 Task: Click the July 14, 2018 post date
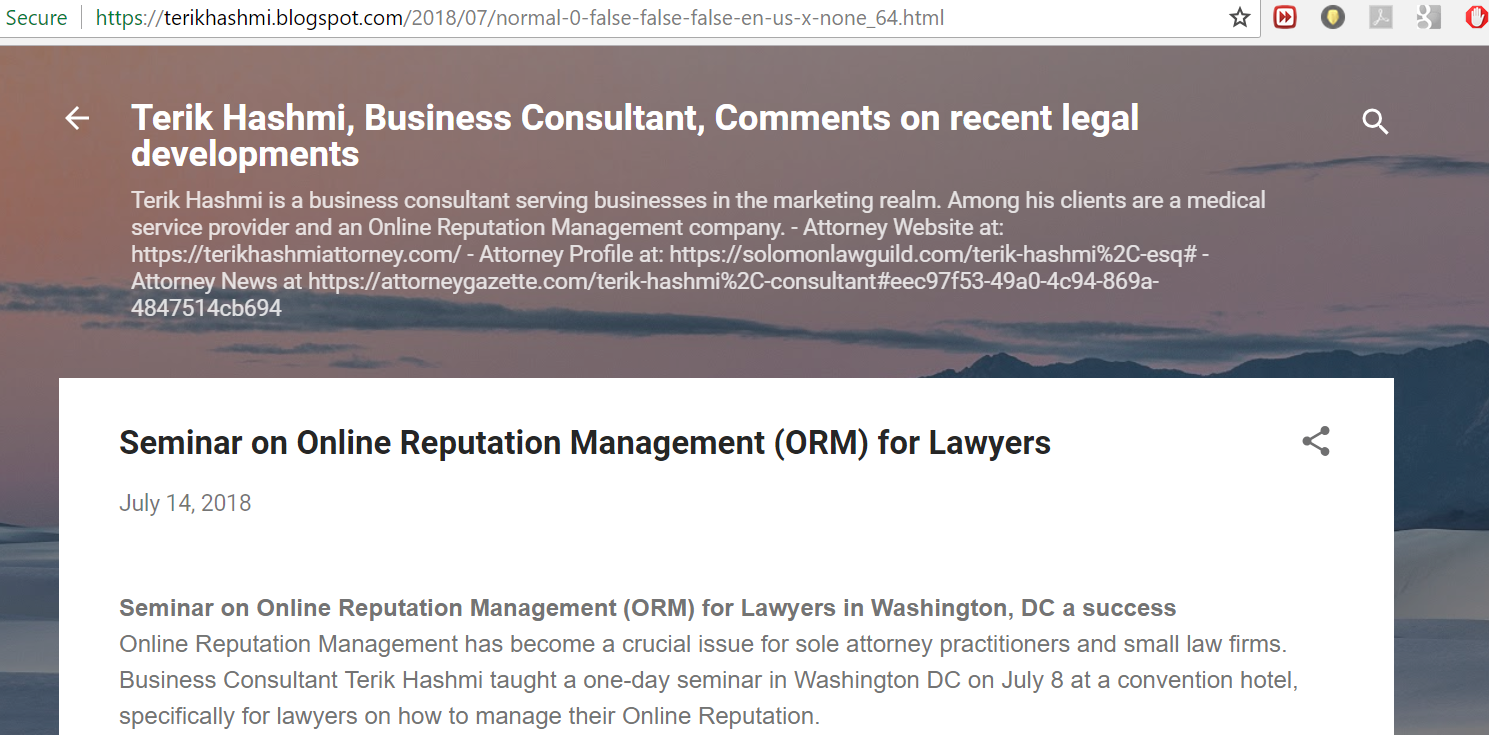(x=185, y=502)
